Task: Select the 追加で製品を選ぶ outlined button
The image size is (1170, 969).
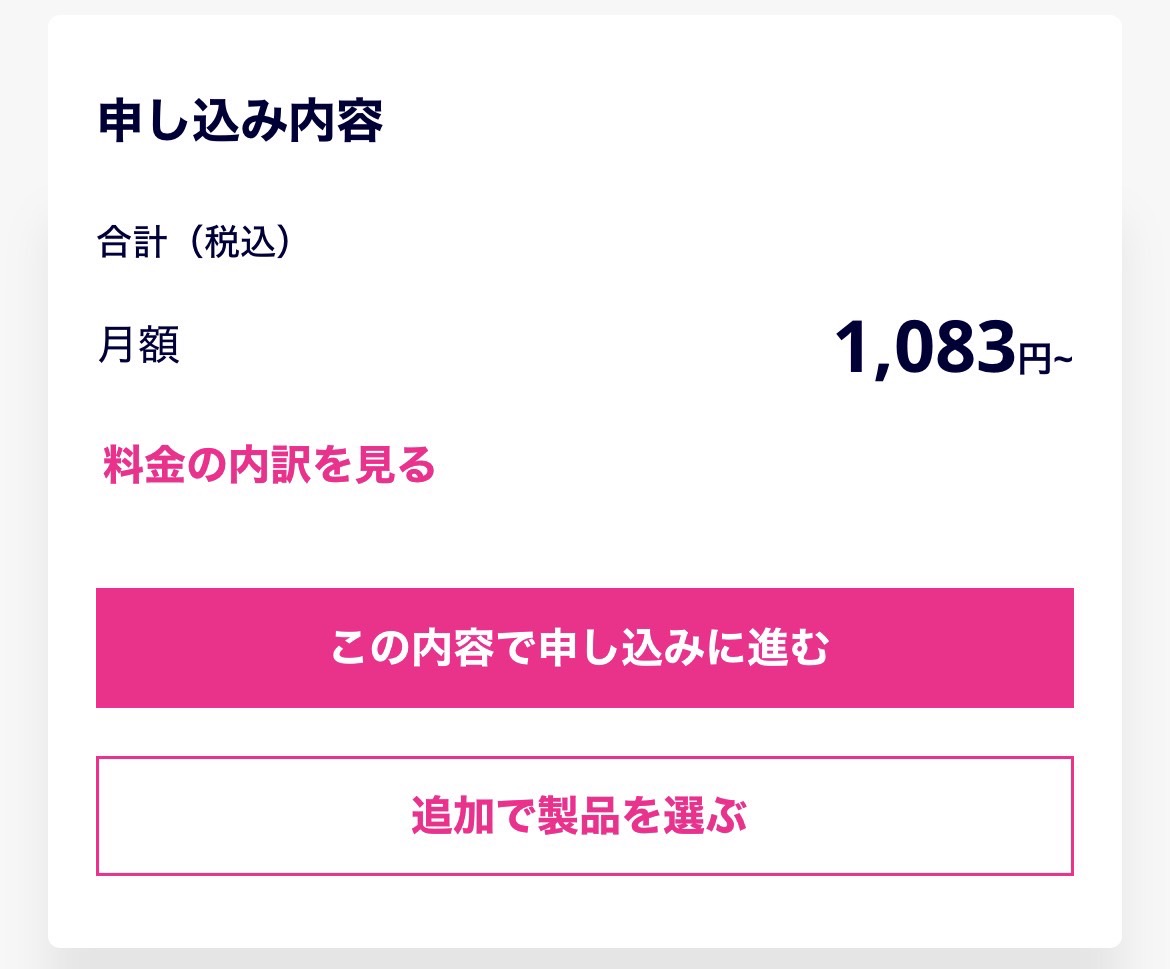Action: [x=584, y=816]
